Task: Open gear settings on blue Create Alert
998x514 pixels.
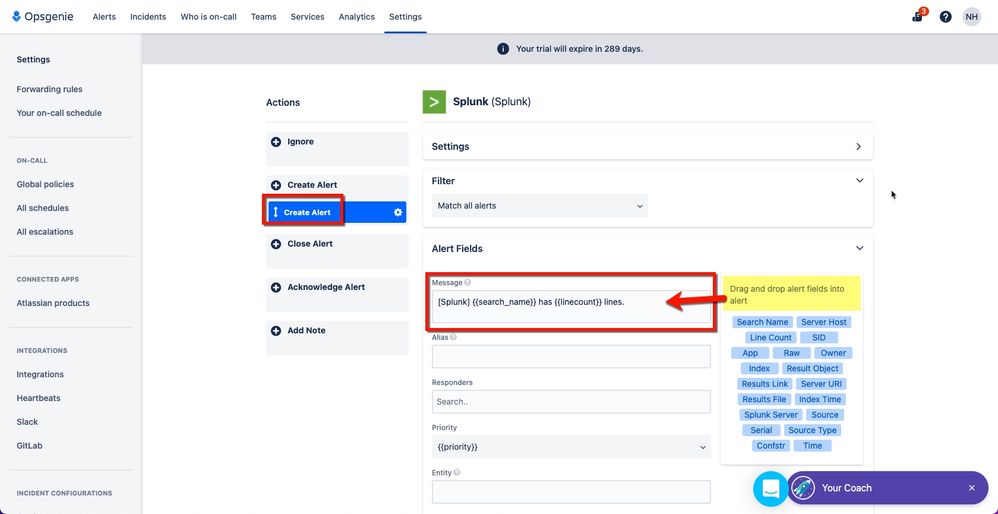Action: click(398, 212)
